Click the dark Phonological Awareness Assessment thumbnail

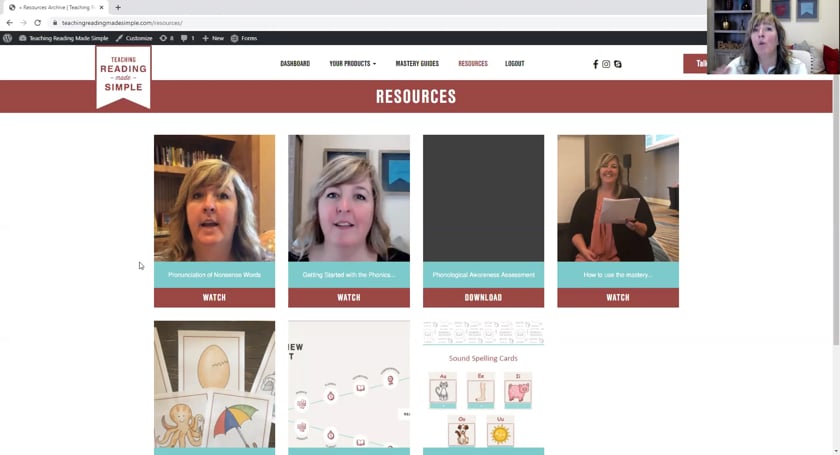[x=483, y=198]
